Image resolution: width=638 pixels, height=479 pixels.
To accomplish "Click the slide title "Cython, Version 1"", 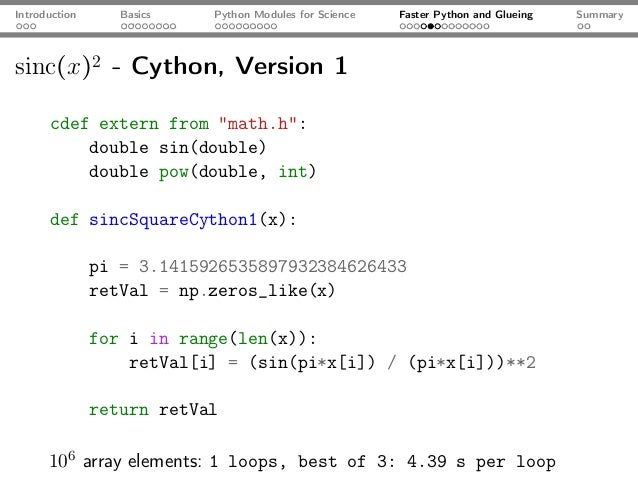I will point(239,66).
